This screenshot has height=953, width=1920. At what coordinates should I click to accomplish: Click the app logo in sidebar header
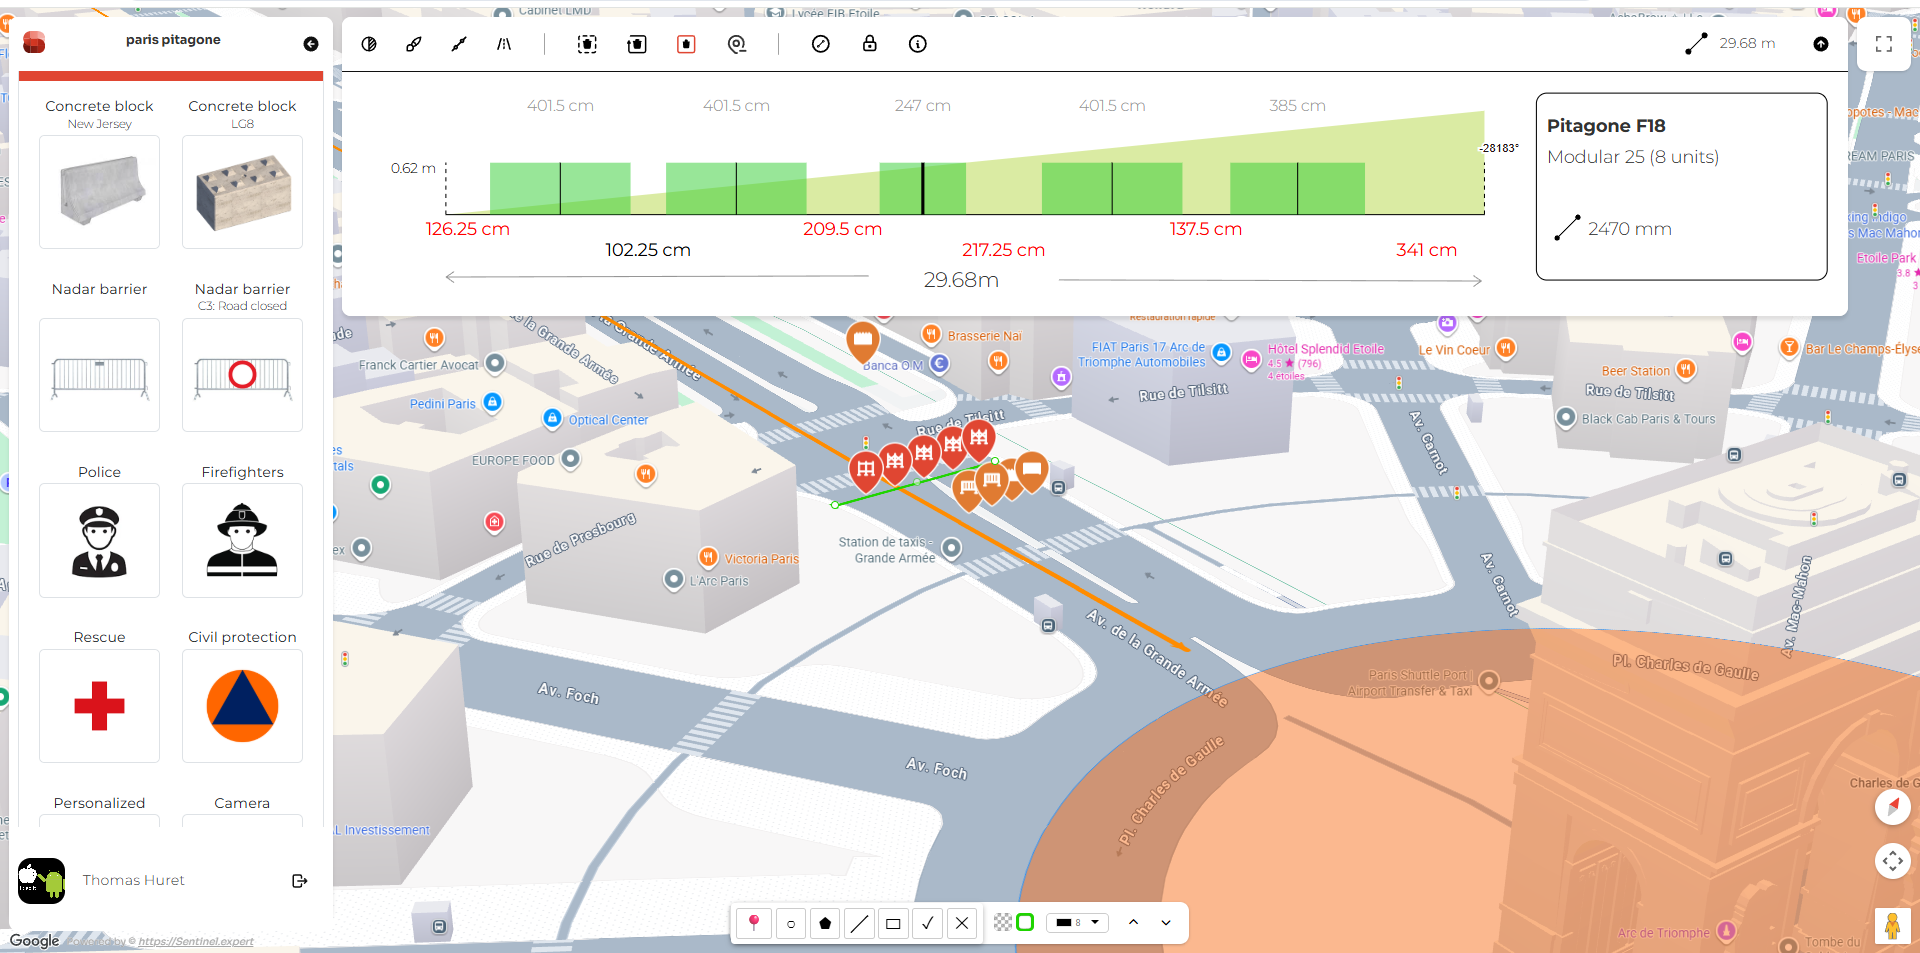[35, 42]
